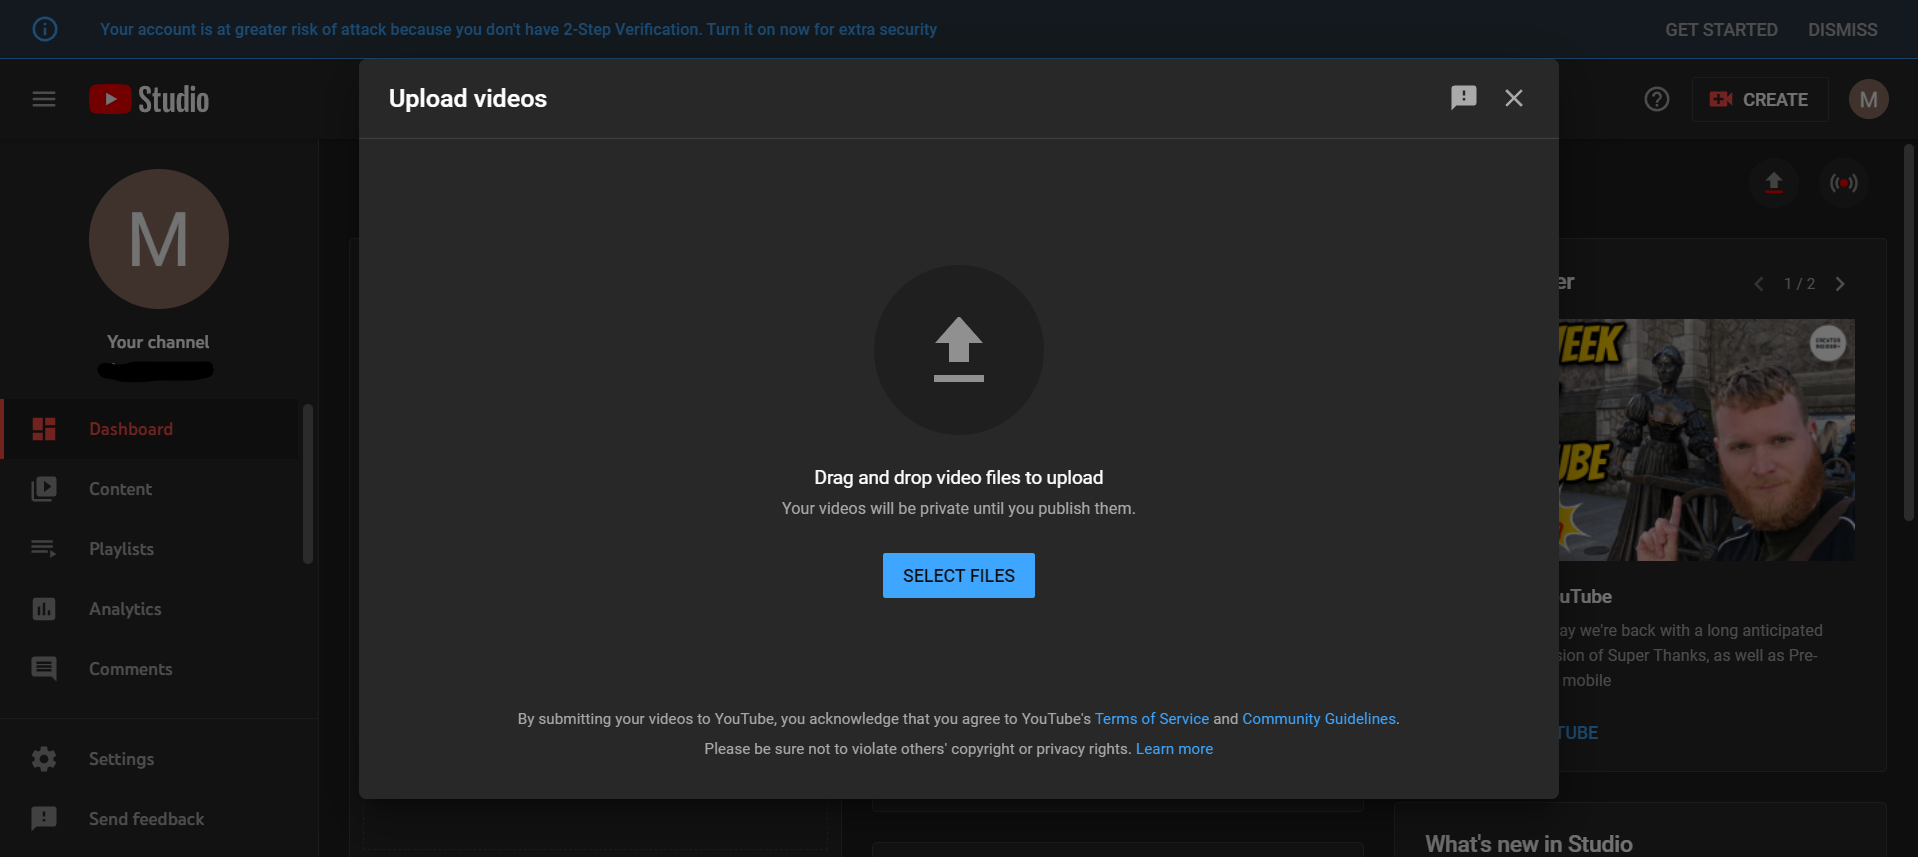Open Dashboard in sidebar
The image size is (1918, 857).
pos(150,429)
